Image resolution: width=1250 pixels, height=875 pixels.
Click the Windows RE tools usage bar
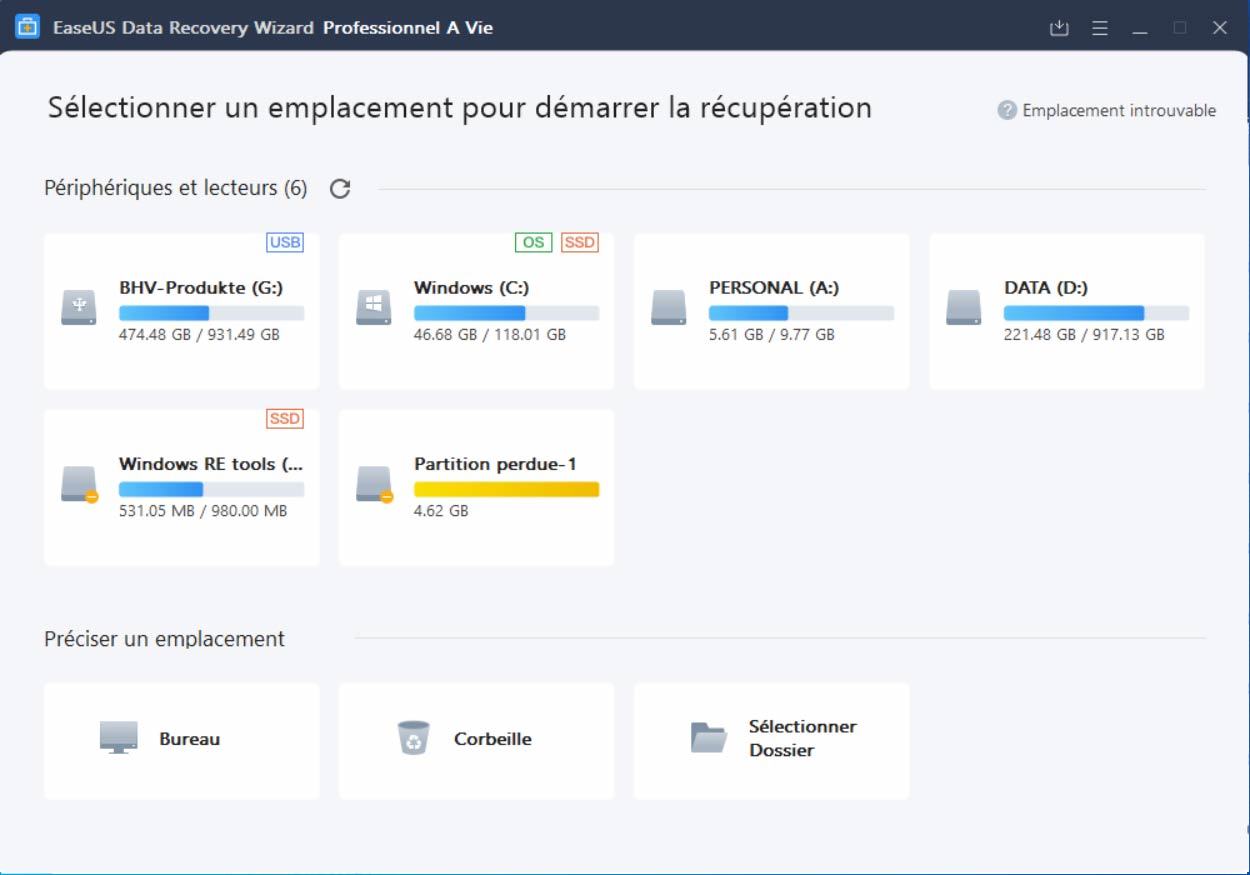point(211,489)
